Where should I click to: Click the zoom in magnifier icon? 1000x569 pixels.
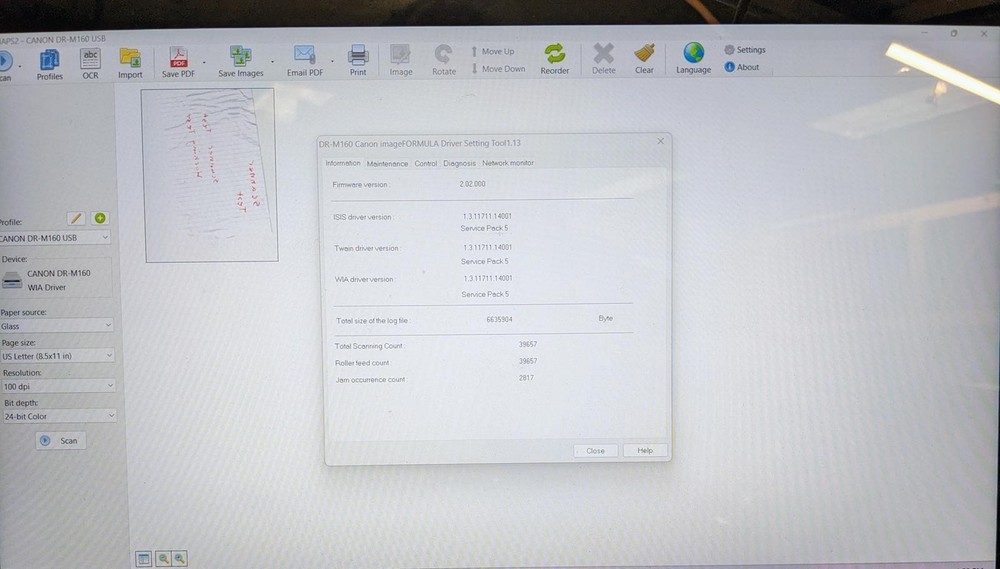(180, 559)
